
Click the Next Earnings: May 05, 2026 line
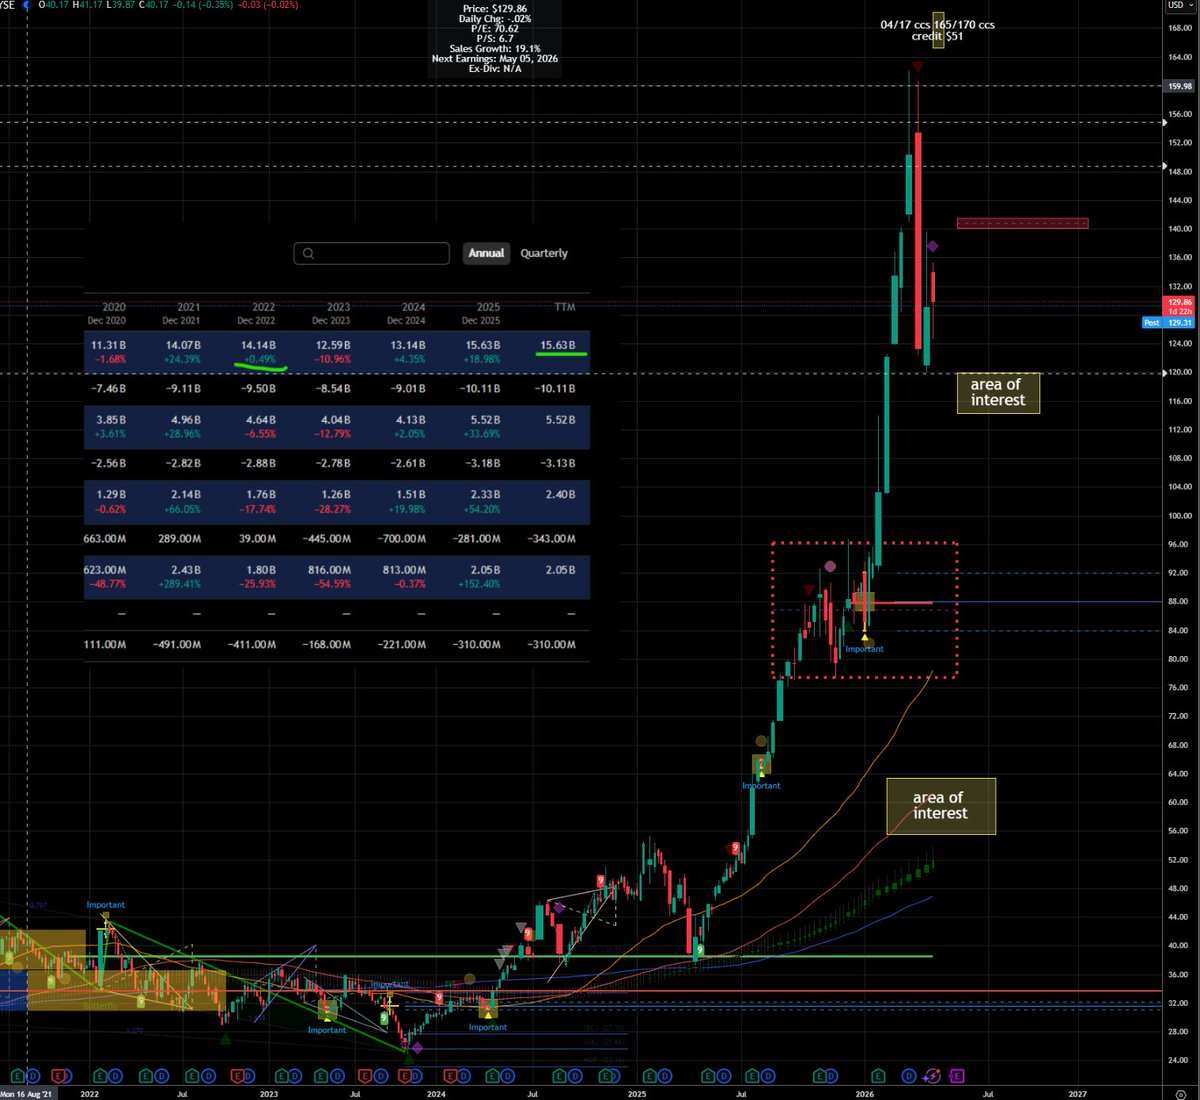tap(495, 59)
